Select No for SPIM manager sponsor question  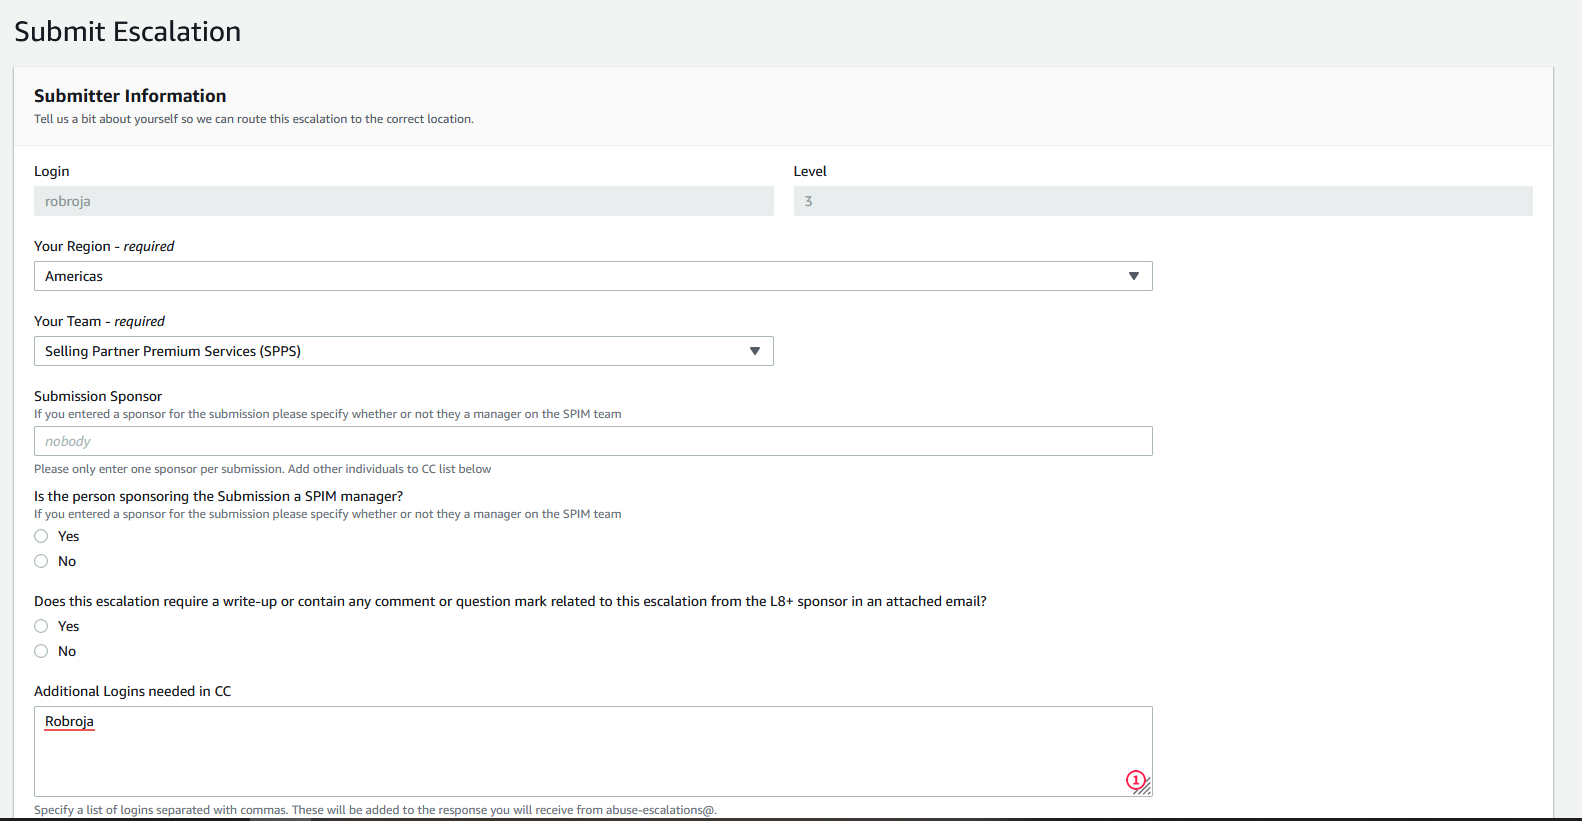point(41,561)
